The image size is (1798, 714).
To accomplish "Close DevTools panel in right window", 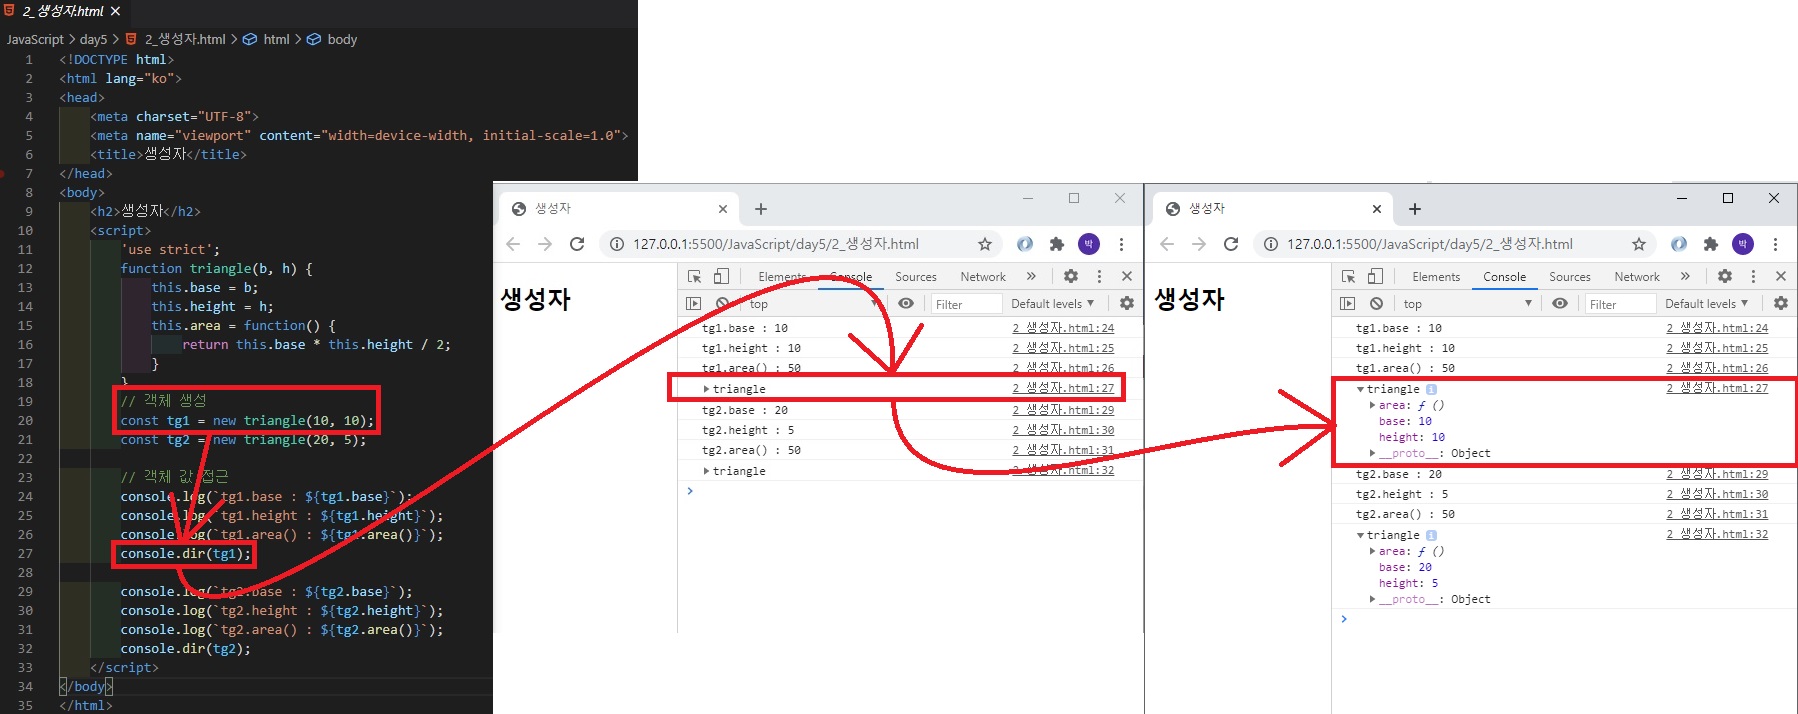I will pyautogui.click(x=1780, y=276).
